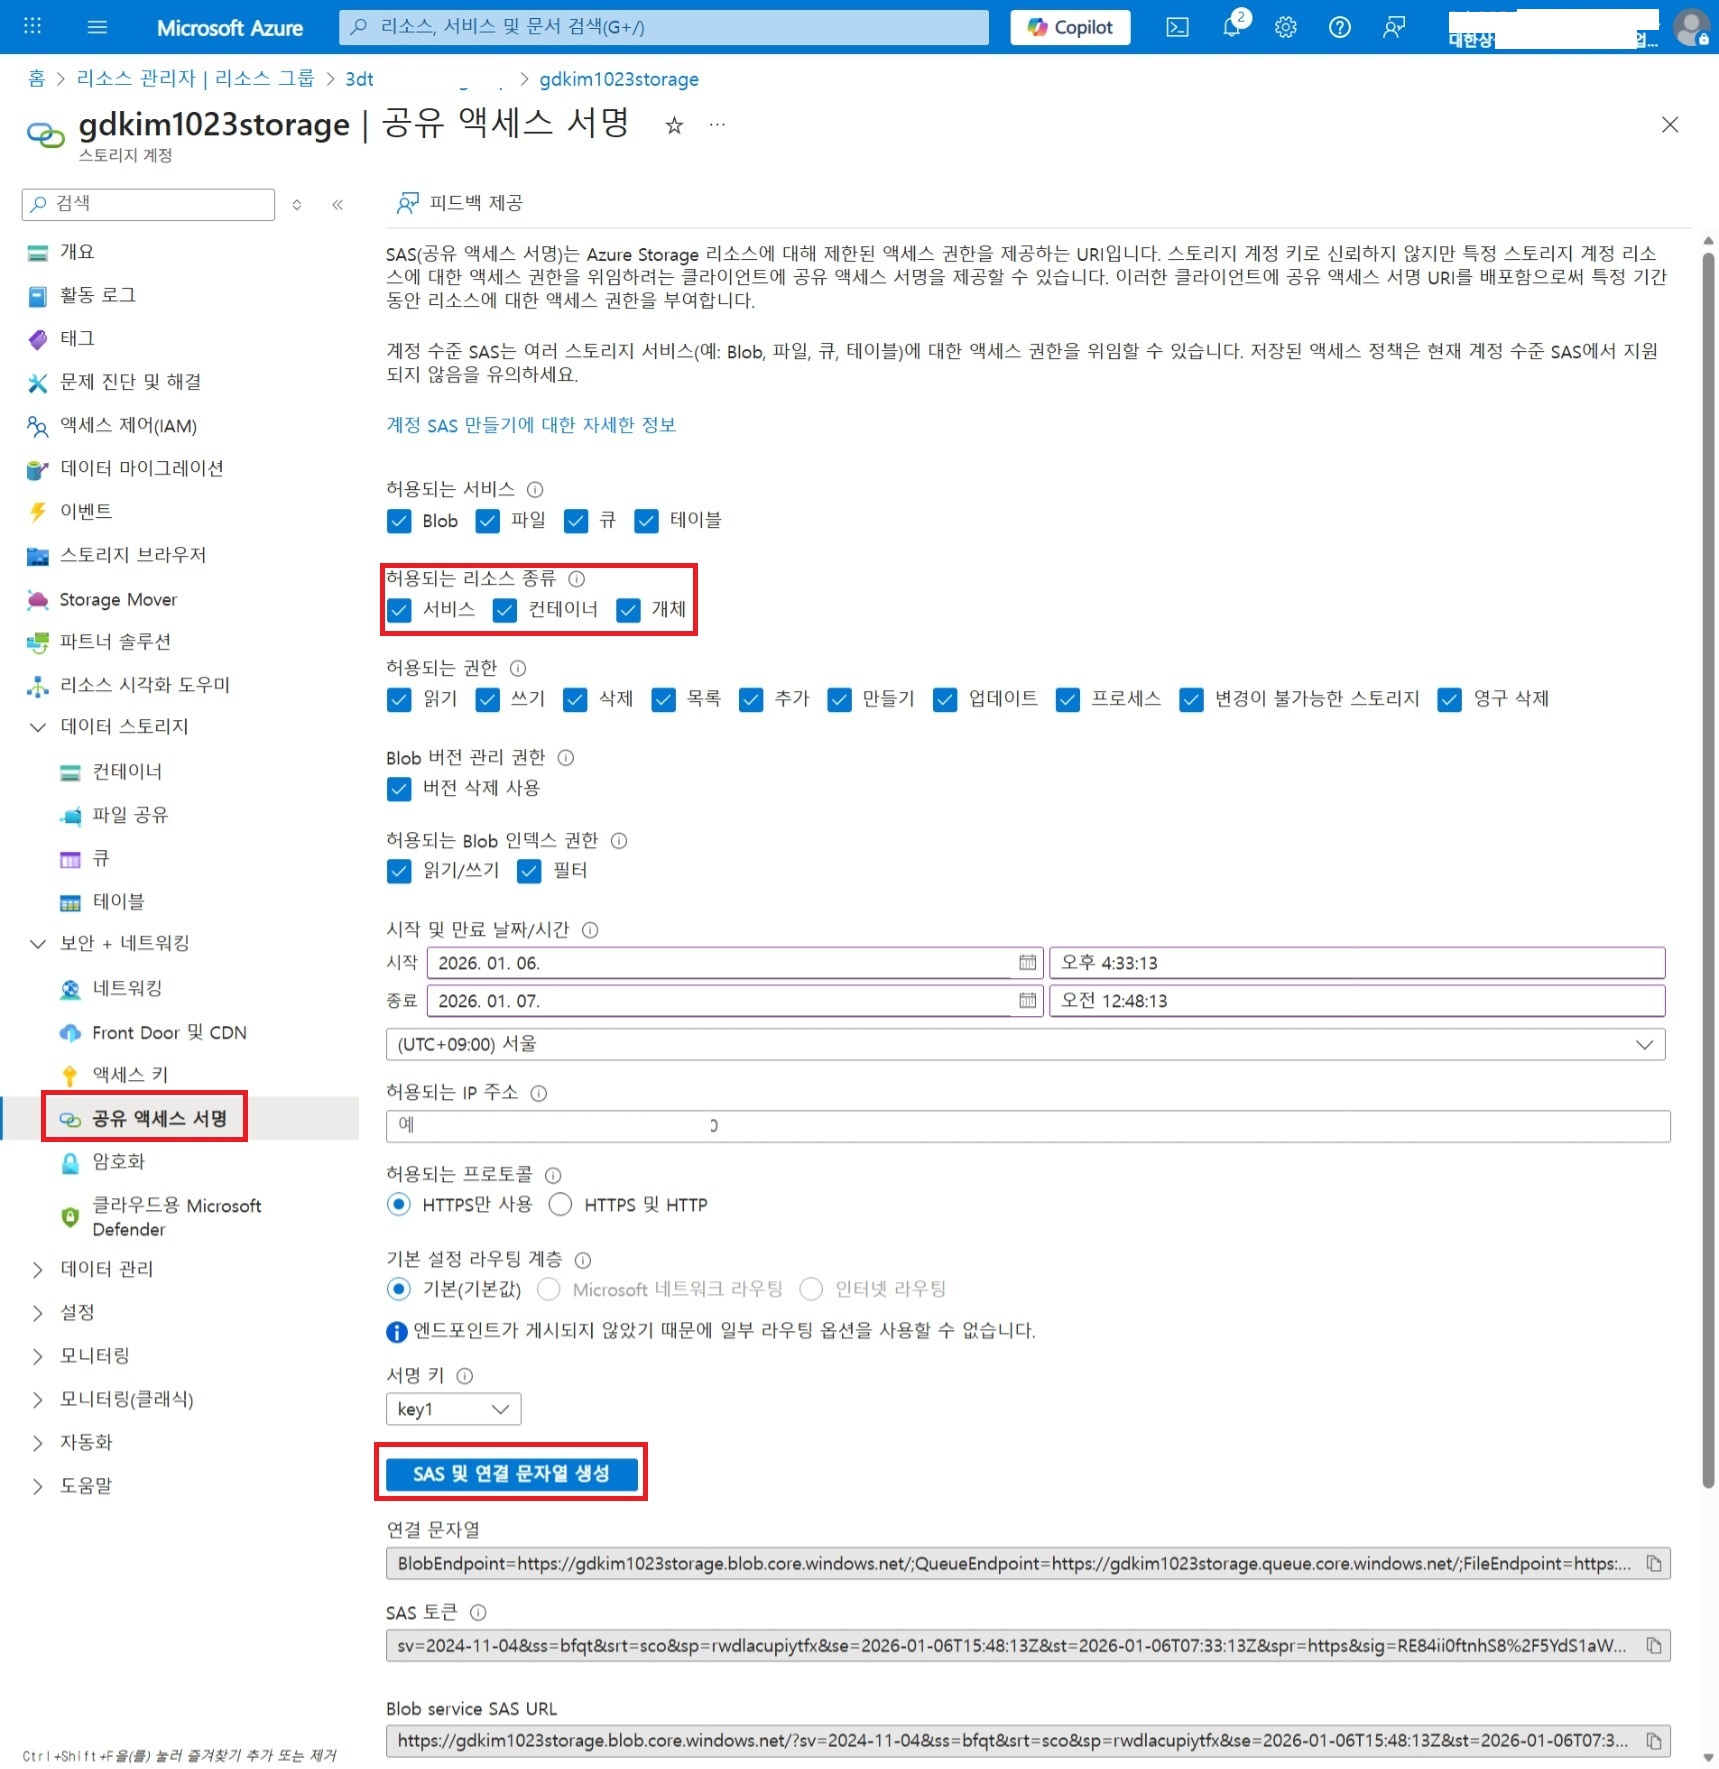Viewport: 1719px width, 1769px height.
Task: Open gdkim1023storage breadcrumb link
Action: pos(619,79)
